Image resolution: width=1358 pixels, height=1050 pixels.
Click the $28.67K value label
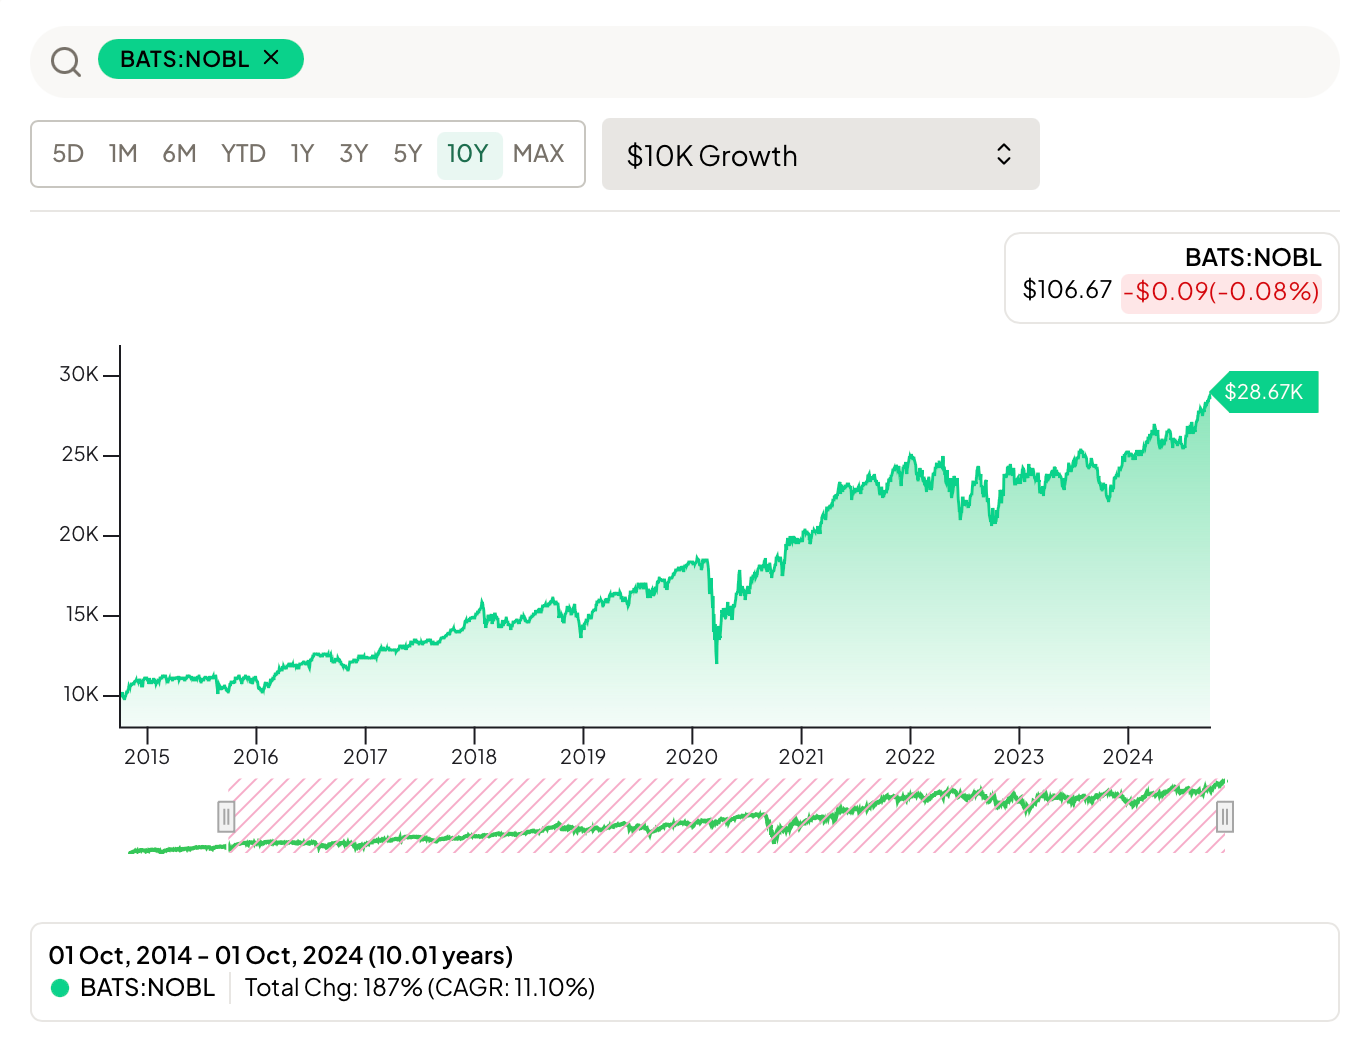(x=1264, y=392)
